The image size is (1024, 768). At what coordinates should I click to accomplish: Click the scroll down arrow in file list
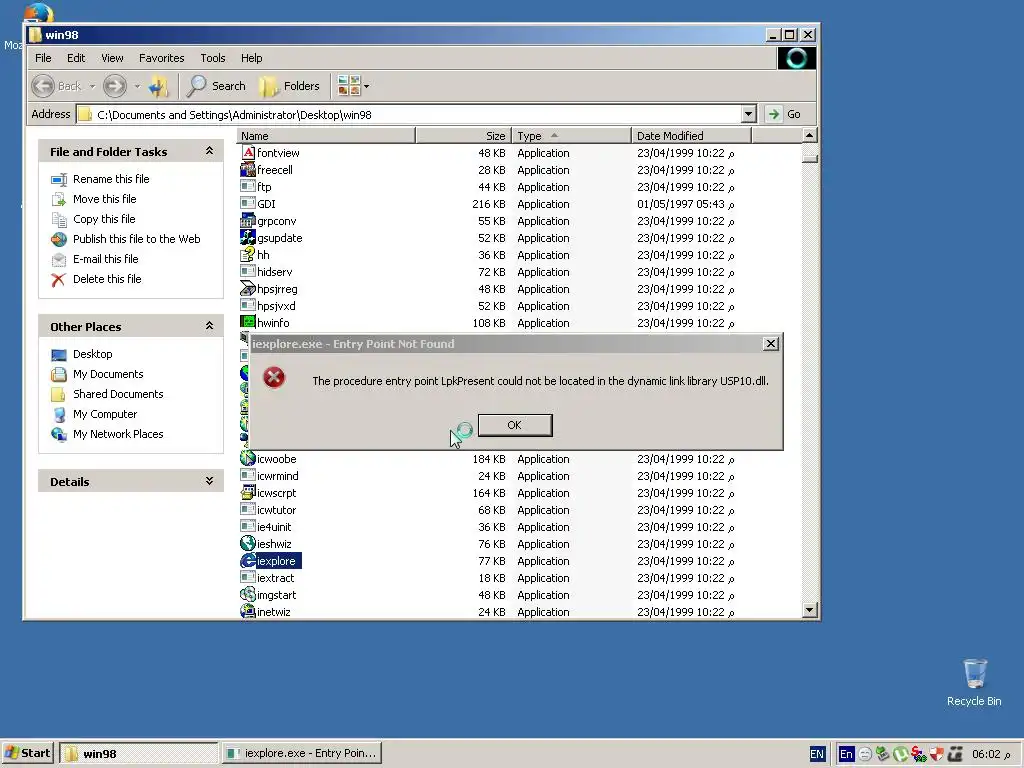809,610
